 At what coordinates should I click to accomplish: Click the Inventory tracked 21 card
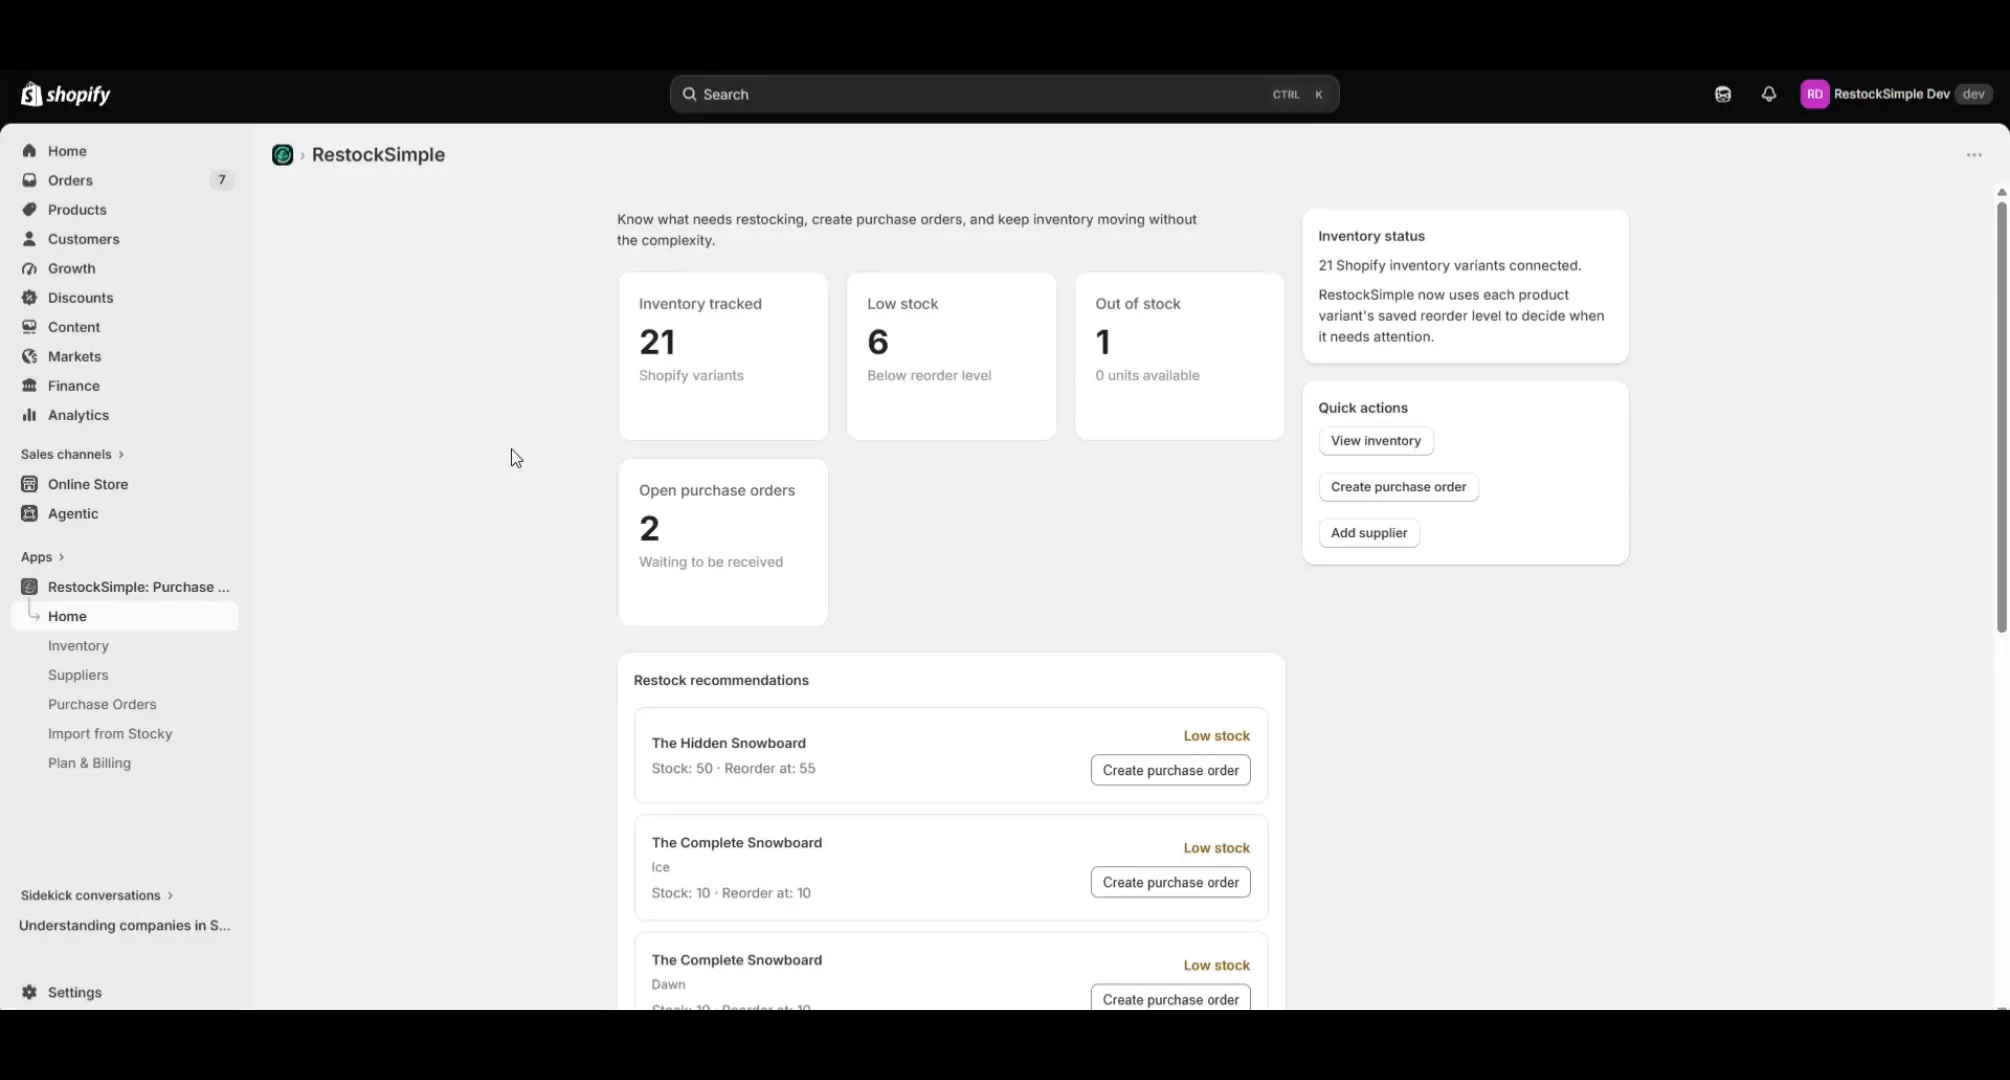point(723,356)
